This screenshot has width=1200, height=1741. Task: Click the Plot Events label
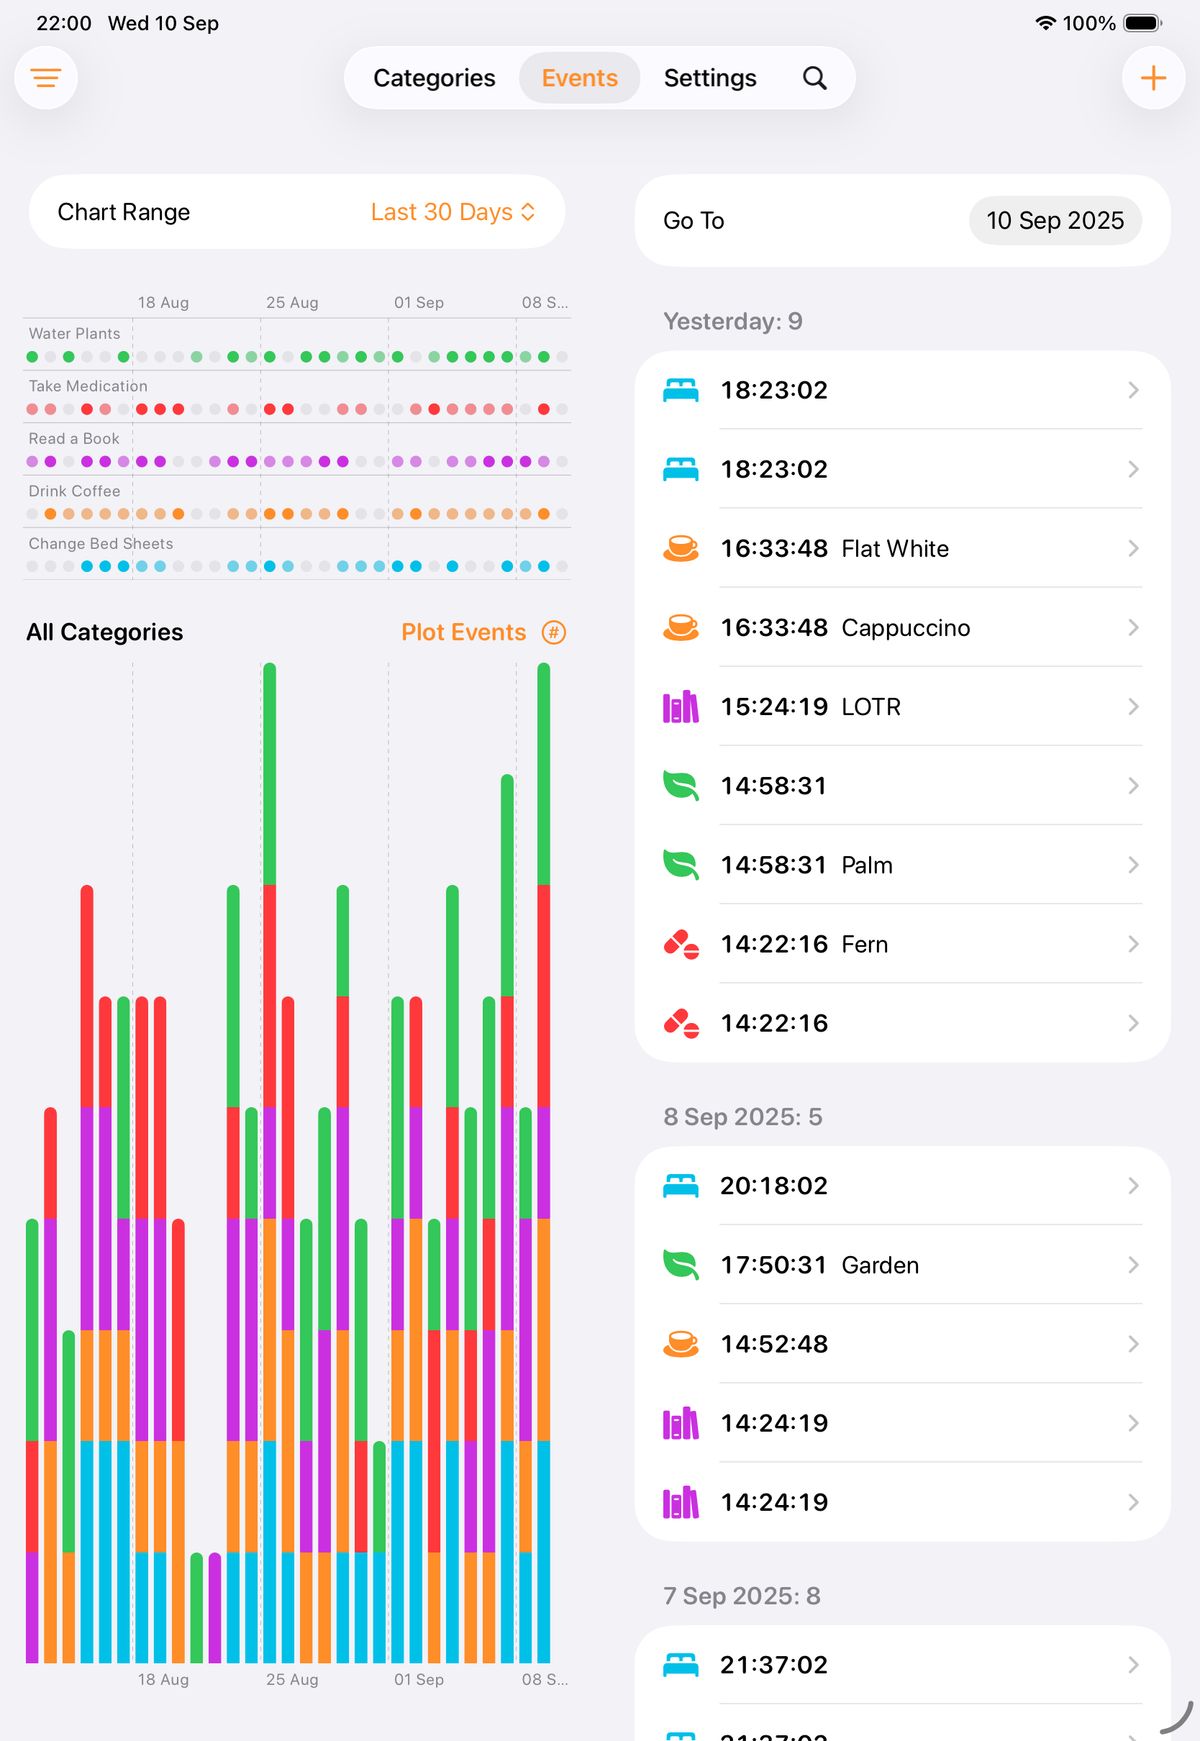click(x=463, y=632)
